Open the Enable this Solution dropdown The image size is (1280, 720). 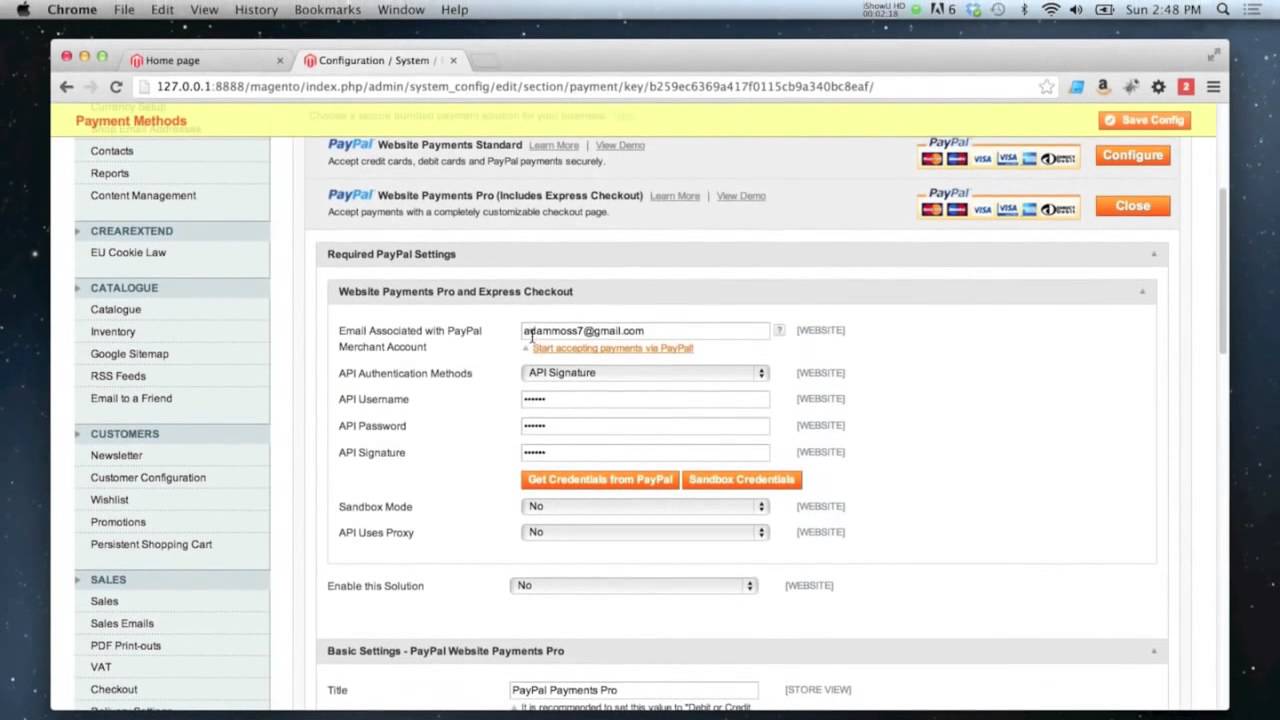click(633, 585)
